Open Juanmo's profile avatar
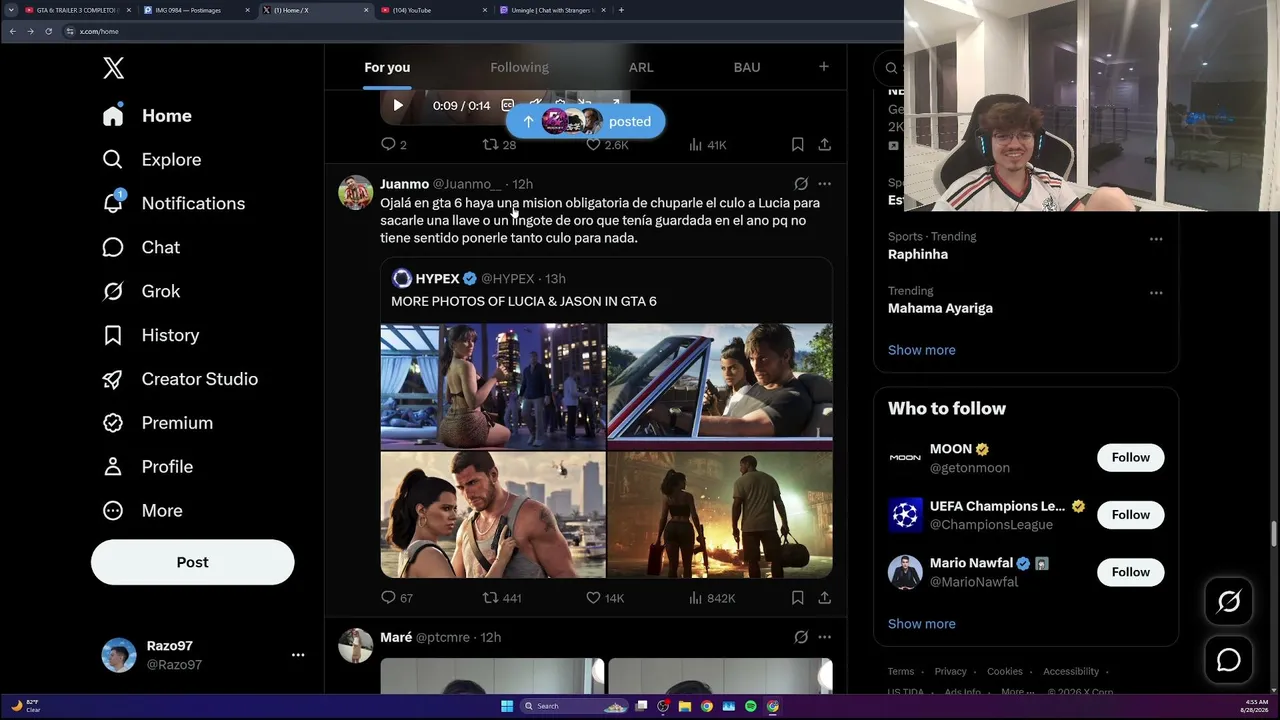Screen dimensions: 1280x720 355,192
